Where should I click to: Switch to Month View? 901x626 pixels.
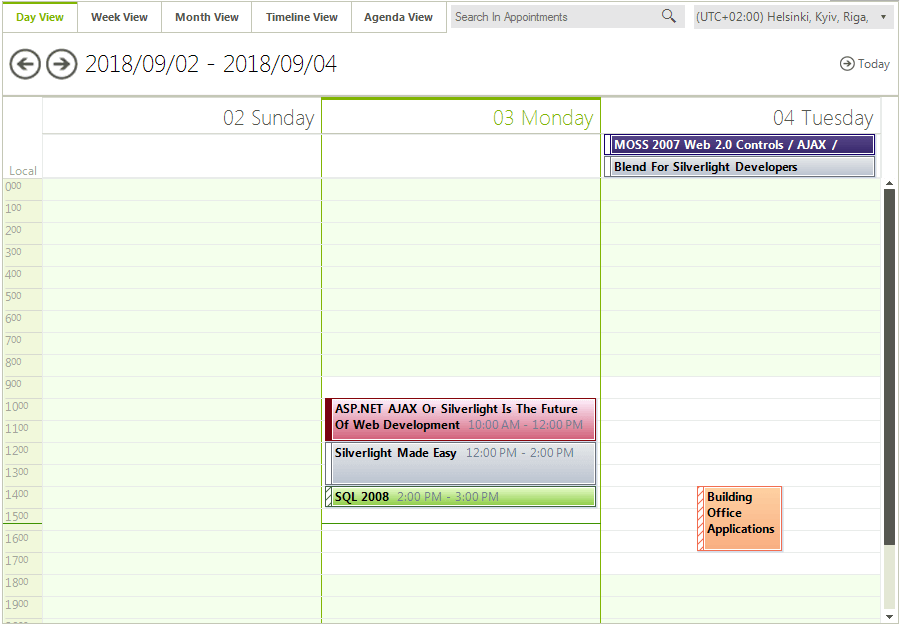point(206,17)
